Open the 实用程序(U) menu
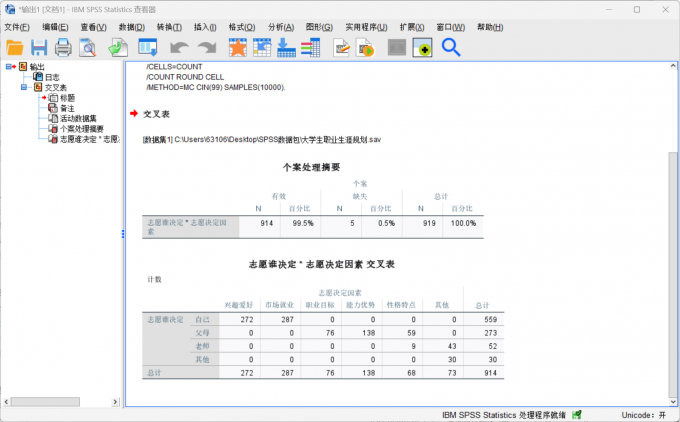The width and height of the screenshot is (680, 422). [x=366, y=27]
